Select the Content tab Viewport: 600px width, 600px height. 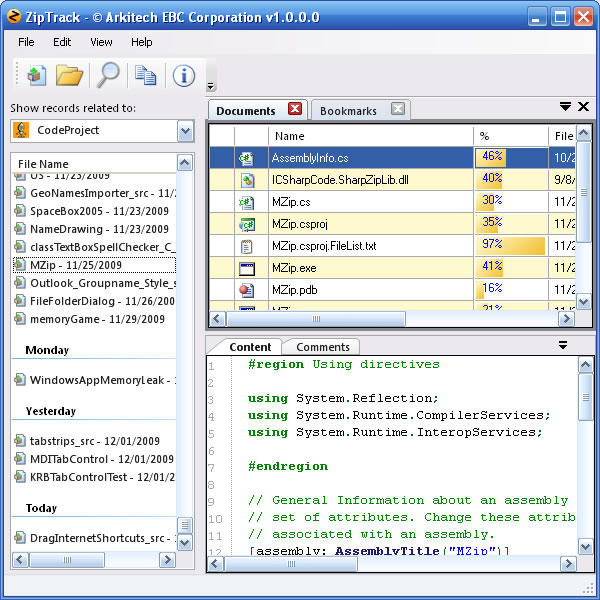coord(250,347)
